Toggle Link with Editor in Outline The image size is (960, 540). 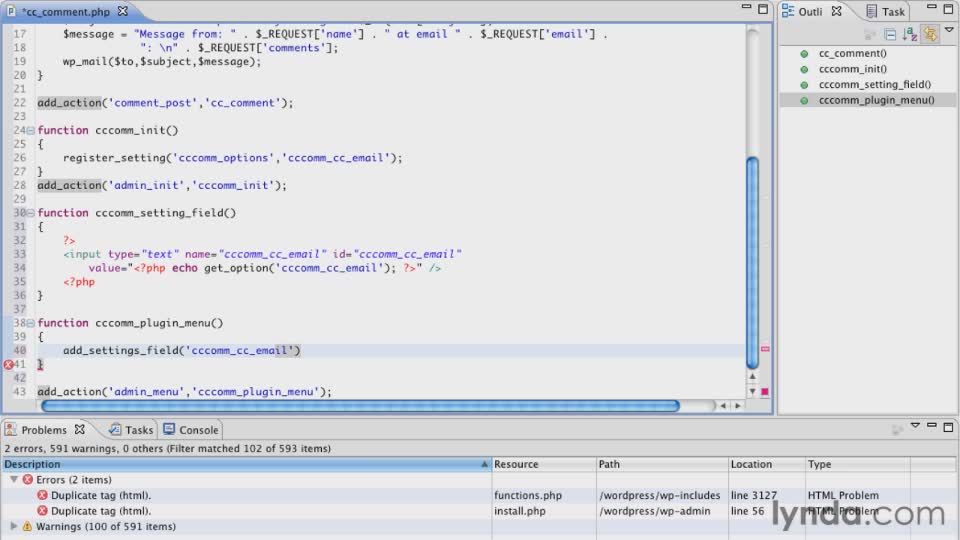930,34
